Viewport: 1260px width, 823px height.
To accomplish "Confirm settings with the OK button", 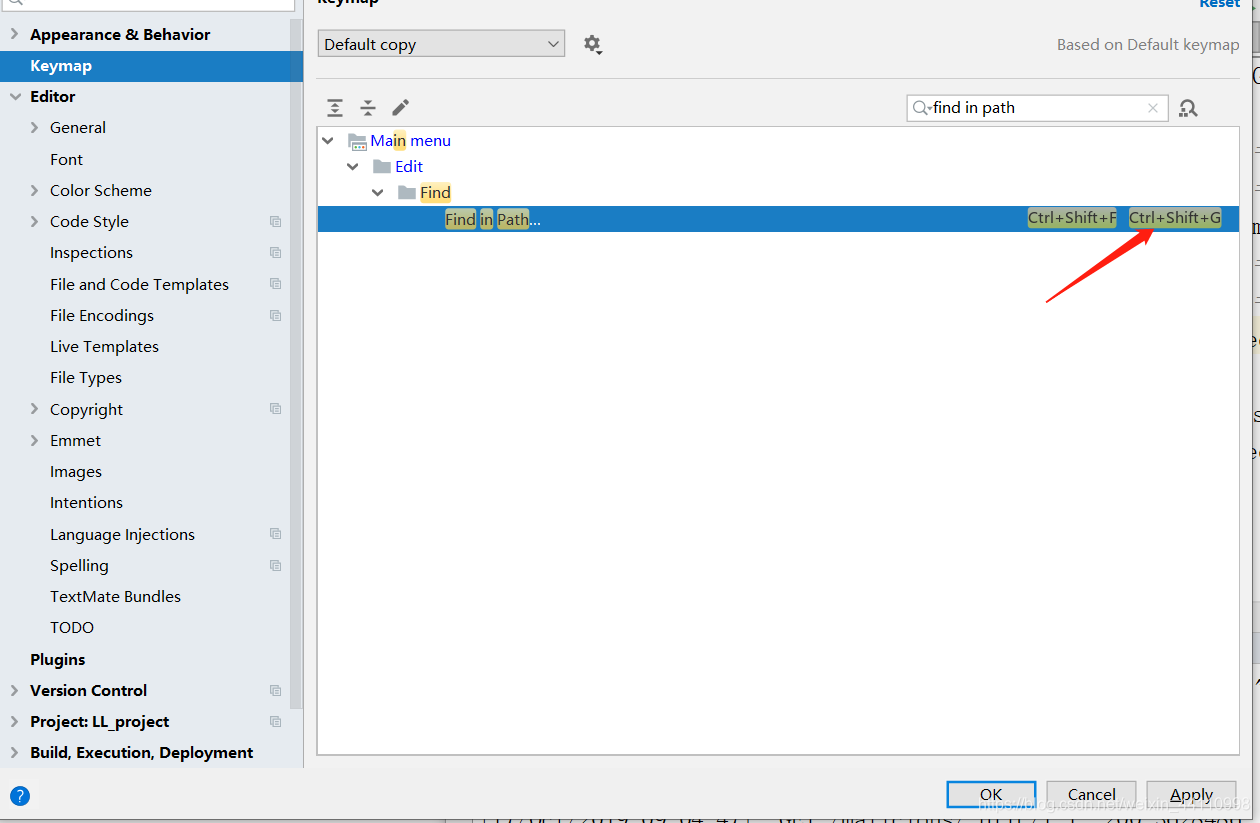I will tap(990, 793).
